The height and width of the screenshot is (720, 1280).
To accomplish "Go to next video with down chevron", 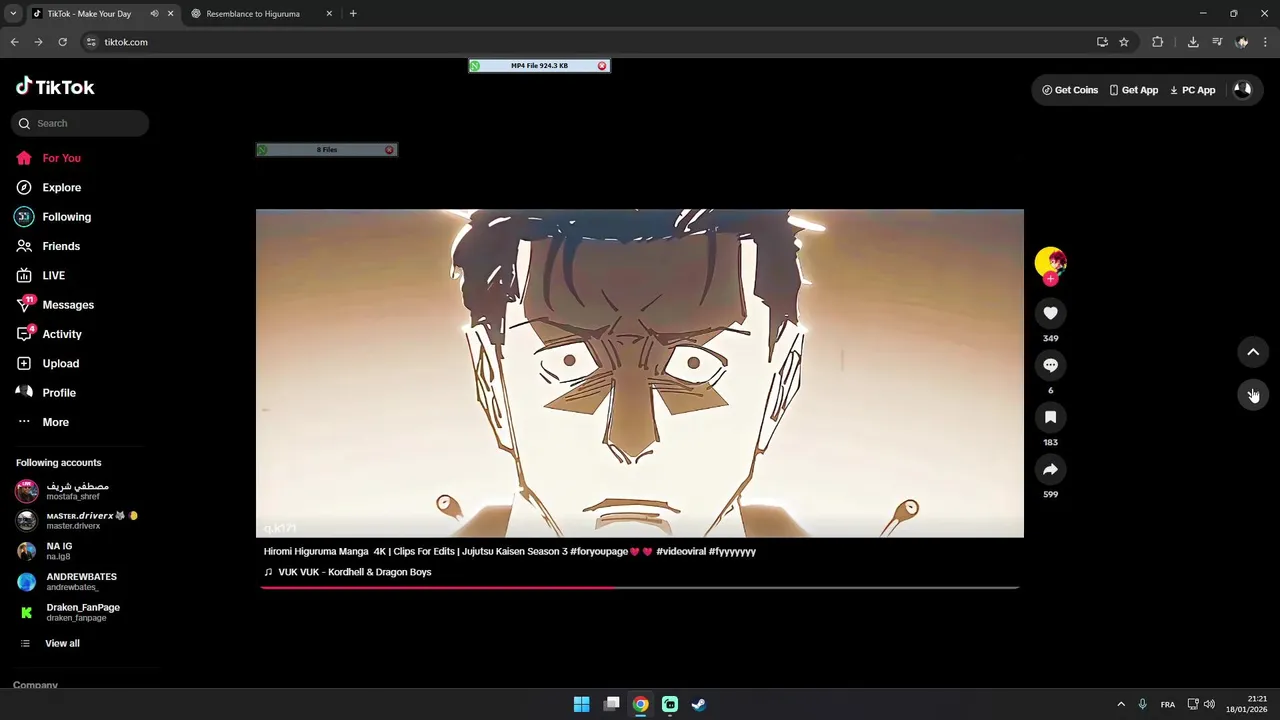I will pos(1253,394).
